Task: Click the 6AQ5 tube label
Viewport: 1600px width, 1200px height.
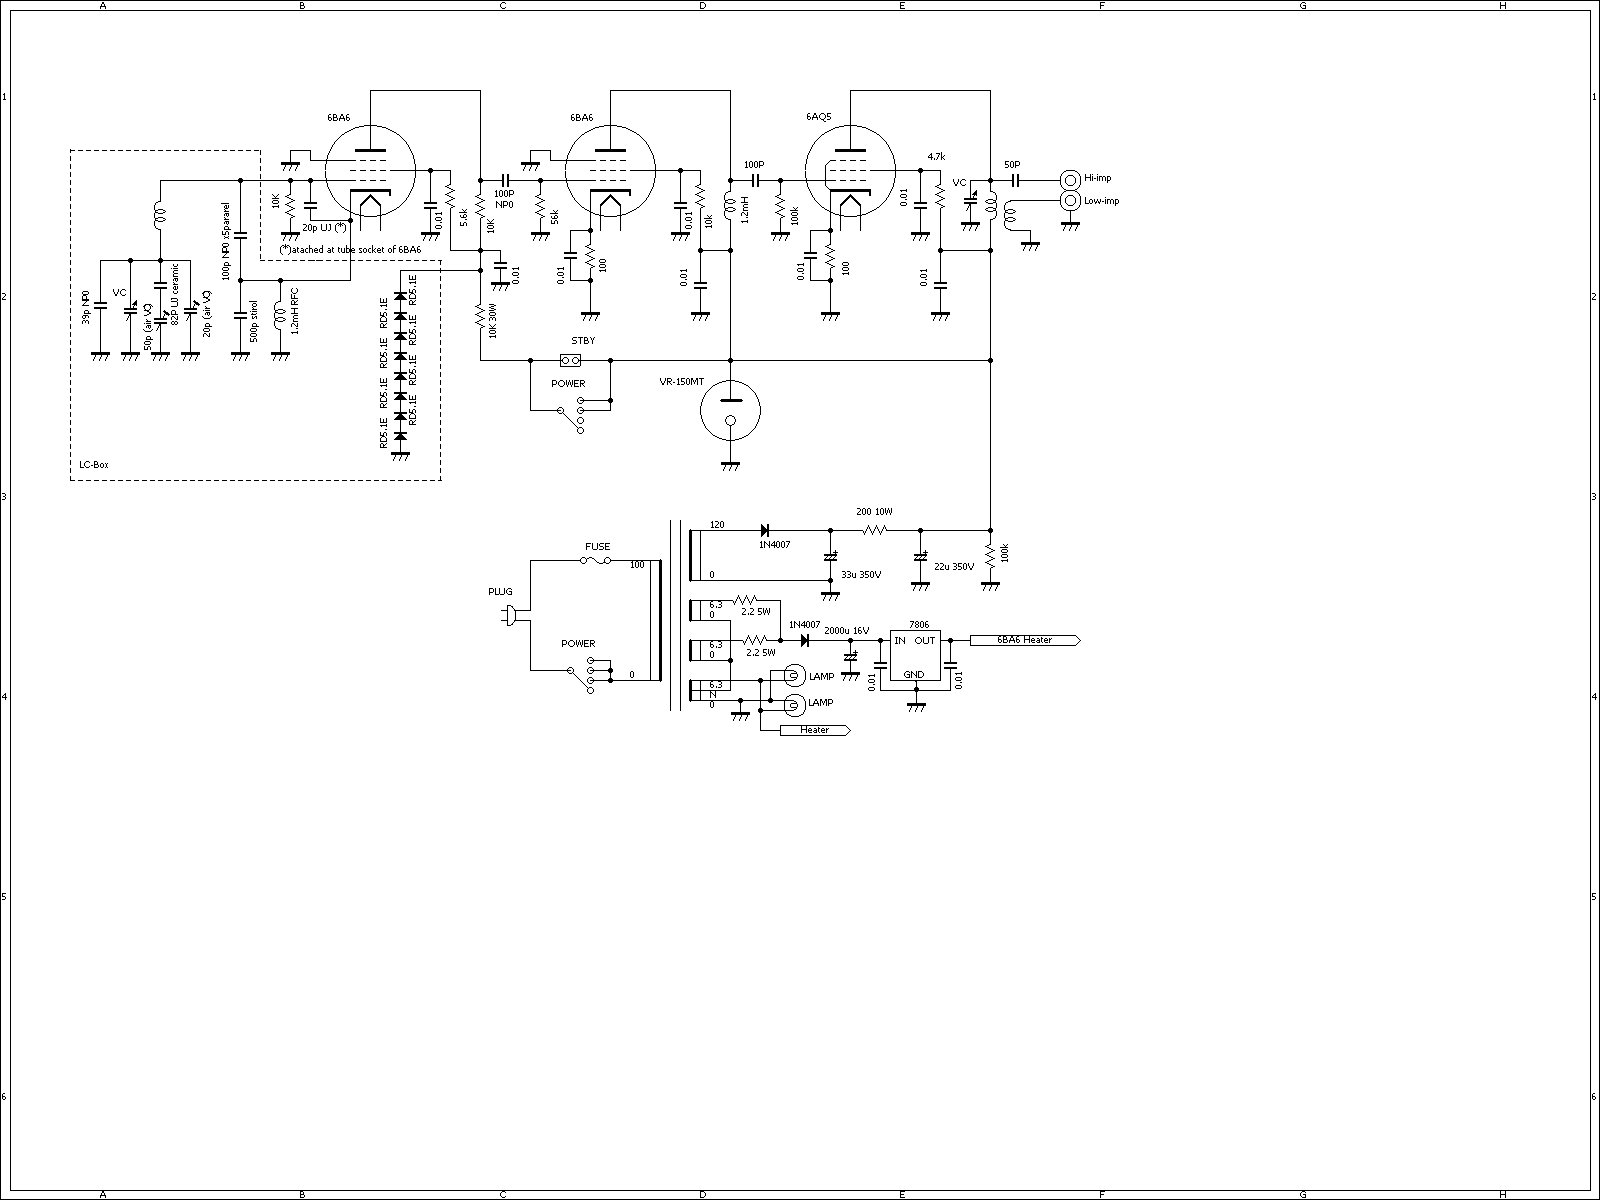Action: (x=818, y=117)
